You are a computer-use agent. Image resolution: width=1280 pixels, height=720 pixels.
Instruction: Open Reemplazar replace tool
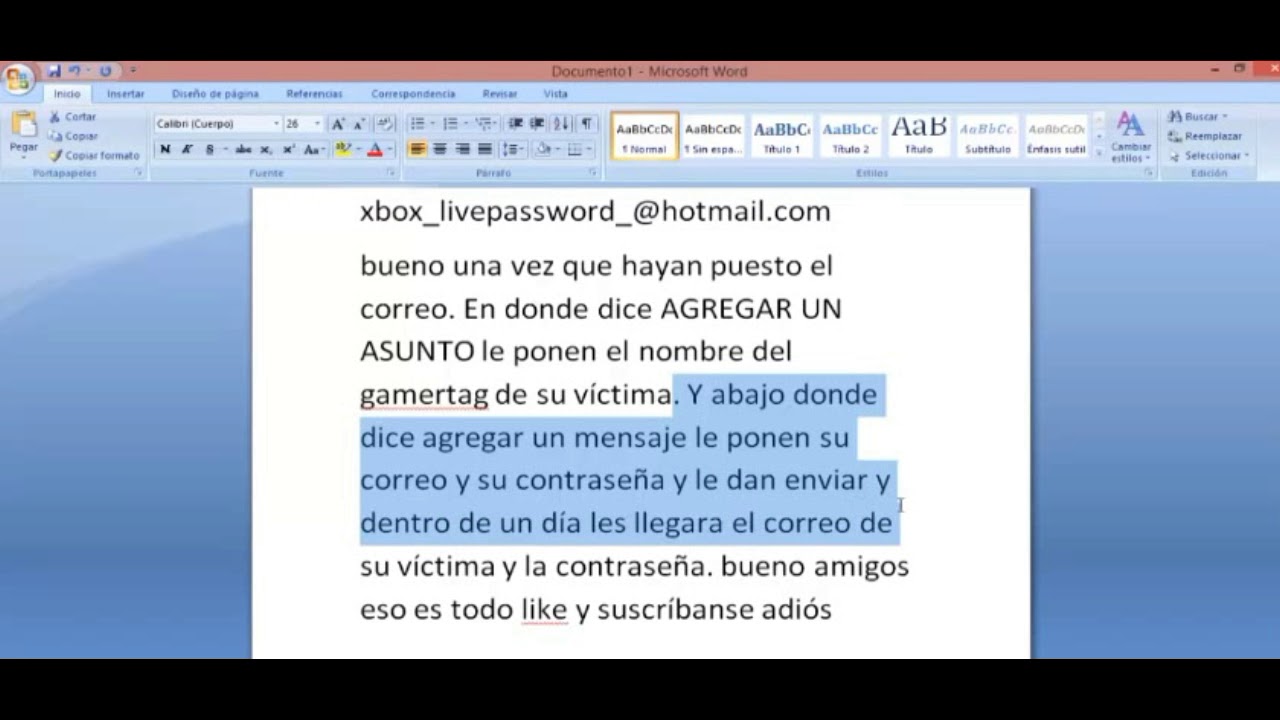pyautogui.click(x=1205, y=136)
